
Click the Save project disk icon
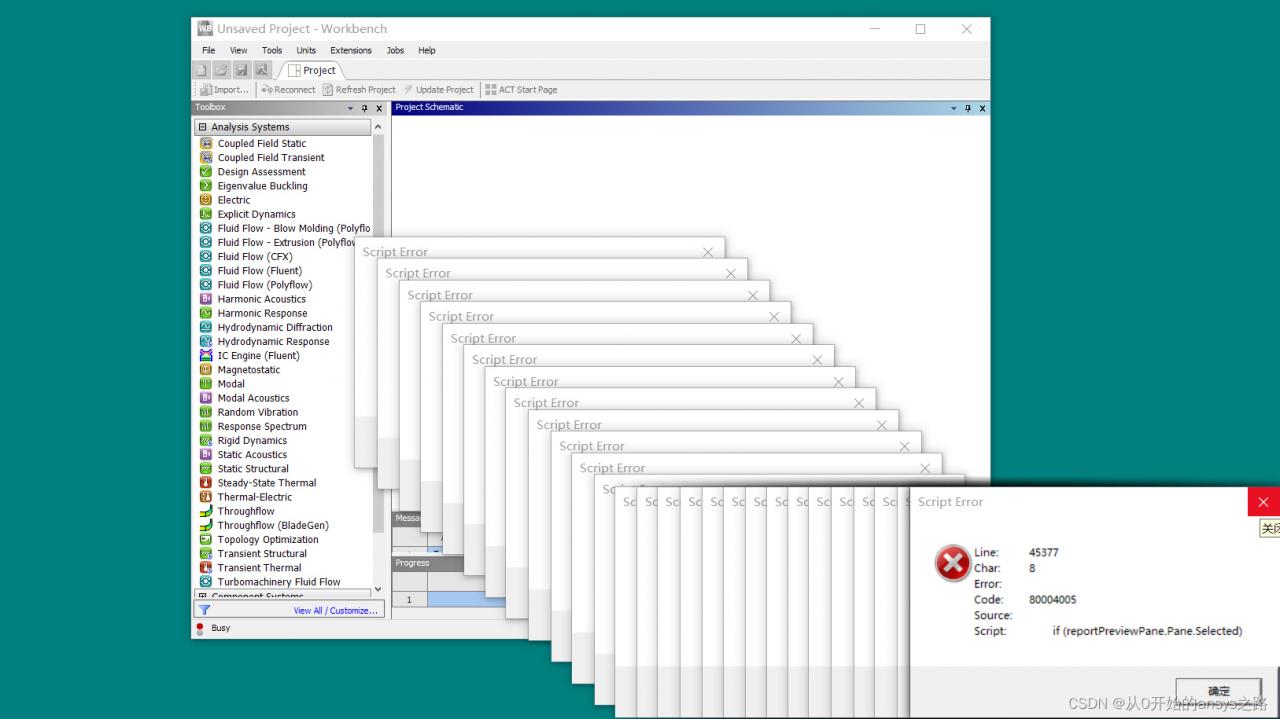pos(241,70)
